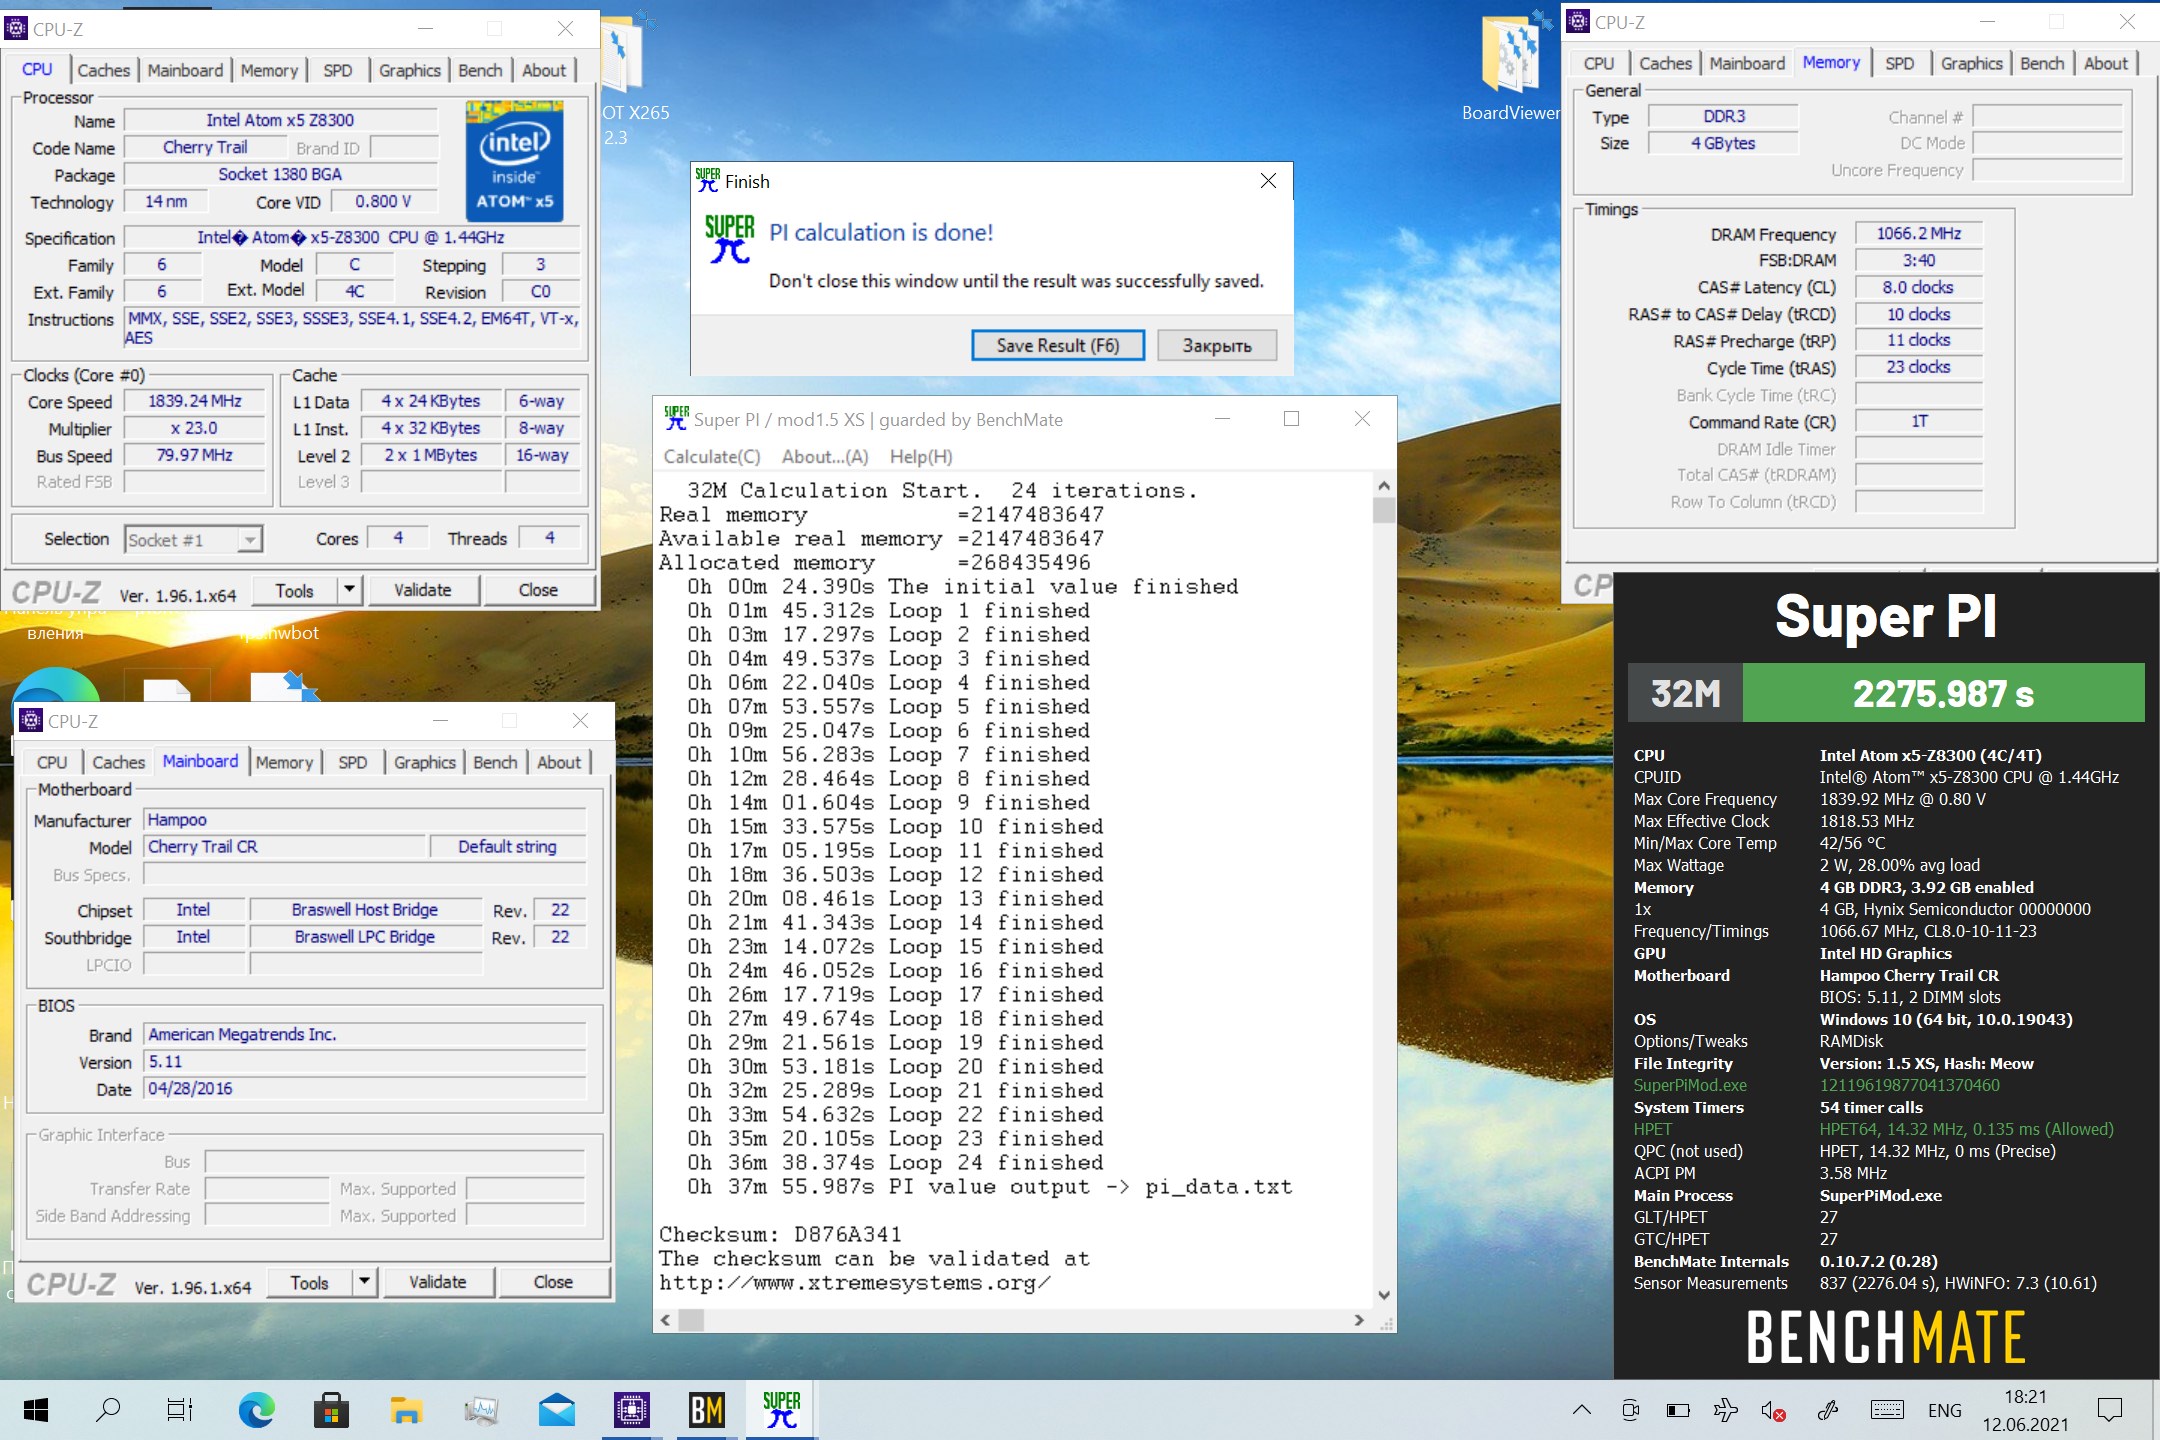Switch to CPU-Z taskbar icon
The width and height of the screenshot is (2160, 1440).
click(x=631, y=1410)
